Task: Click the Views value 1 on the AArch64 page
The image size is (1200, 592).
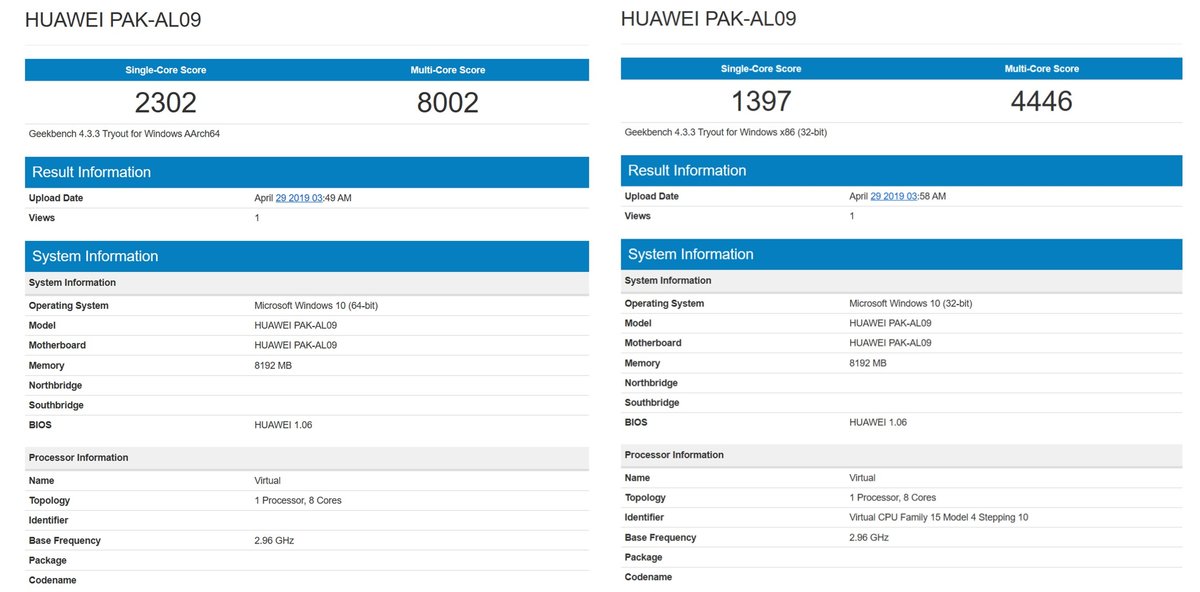Action: [x=257, y=218]
